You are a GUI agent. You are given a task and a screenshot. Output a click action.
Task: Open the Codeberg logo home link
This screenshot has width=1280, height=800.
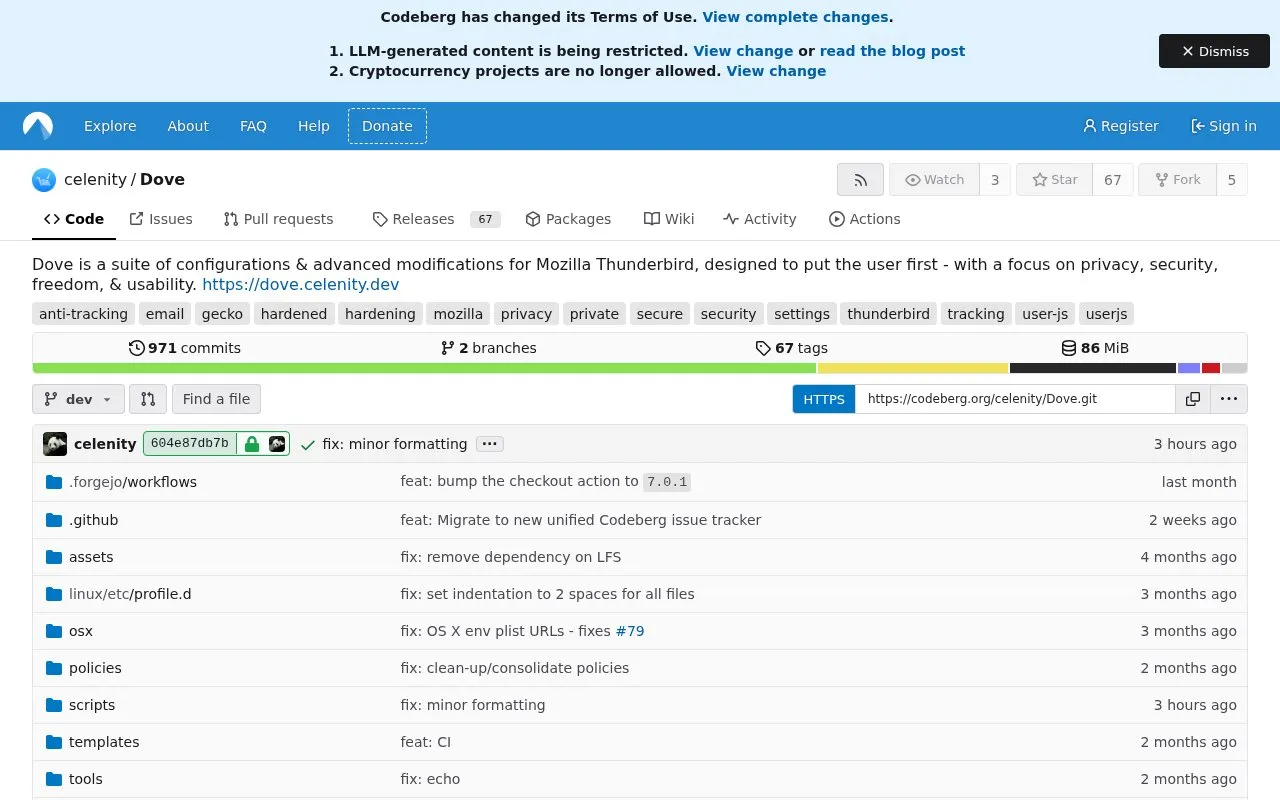(38, 126)
